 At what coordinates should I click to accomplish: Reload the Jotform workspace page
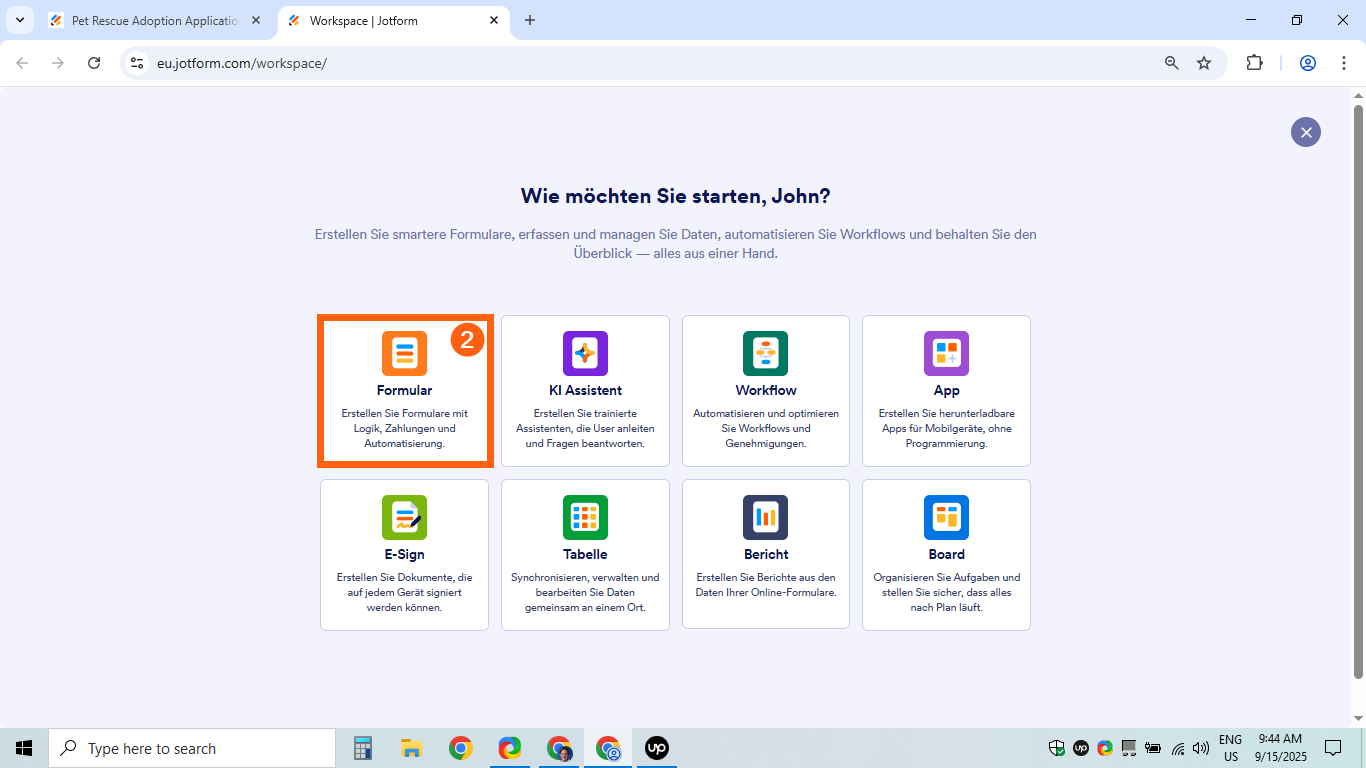tap(94, 63)
